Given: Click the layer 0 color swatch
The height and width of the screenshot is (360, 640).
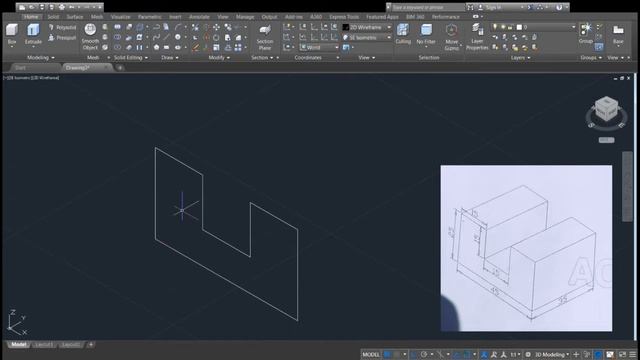Looking at the screenshot, I should click(x=519, y=27).
